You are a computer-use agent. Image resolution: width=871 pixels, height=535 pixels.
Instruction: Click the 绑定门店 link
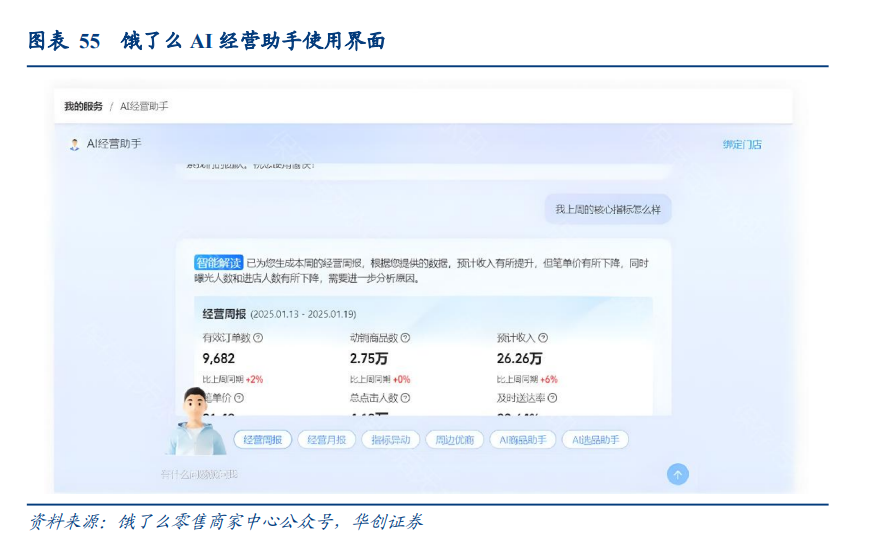point(742,144)
